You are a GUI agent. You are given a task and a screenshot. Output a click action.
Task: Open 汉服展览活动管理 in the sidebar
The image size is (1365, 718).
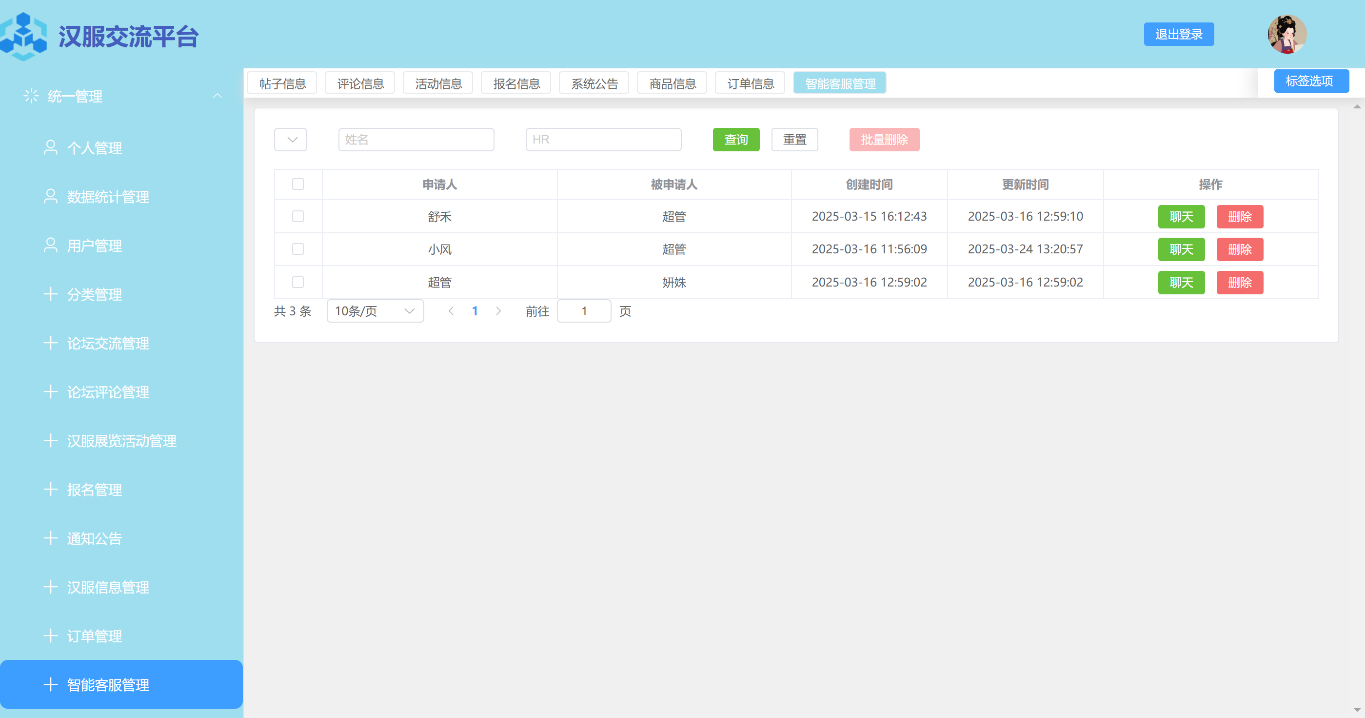pos(121,441)
